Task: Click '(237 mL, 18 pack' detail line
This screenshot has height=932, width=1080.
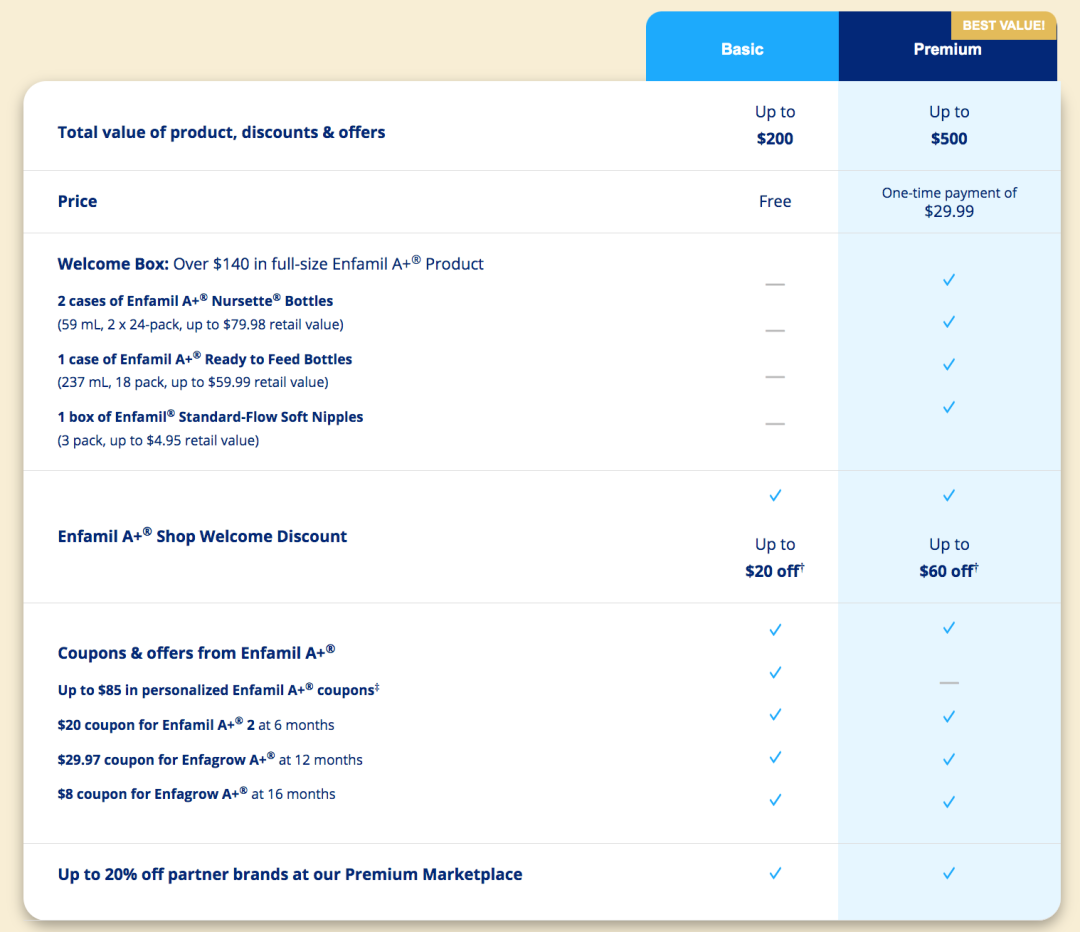Action: click(193, 382)
